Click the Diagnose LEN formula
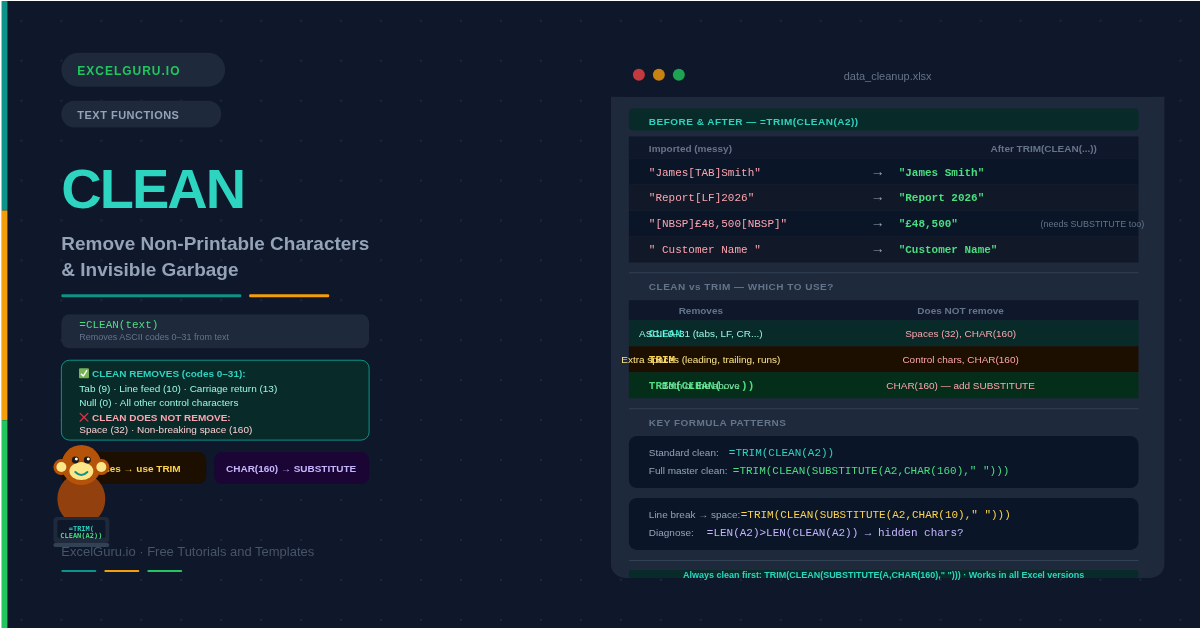Screen dimensions: 1200x628 point(834,533)
